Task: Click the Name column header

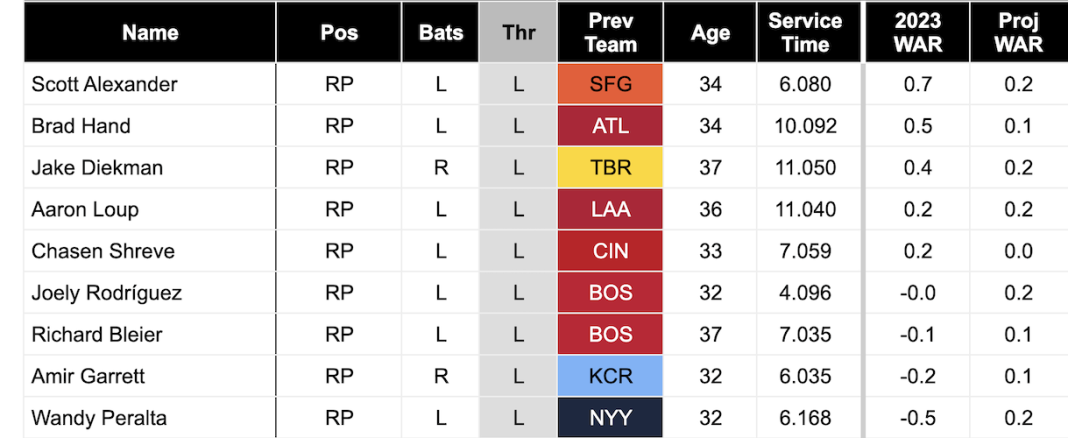Action: click(x=150, y=32)
